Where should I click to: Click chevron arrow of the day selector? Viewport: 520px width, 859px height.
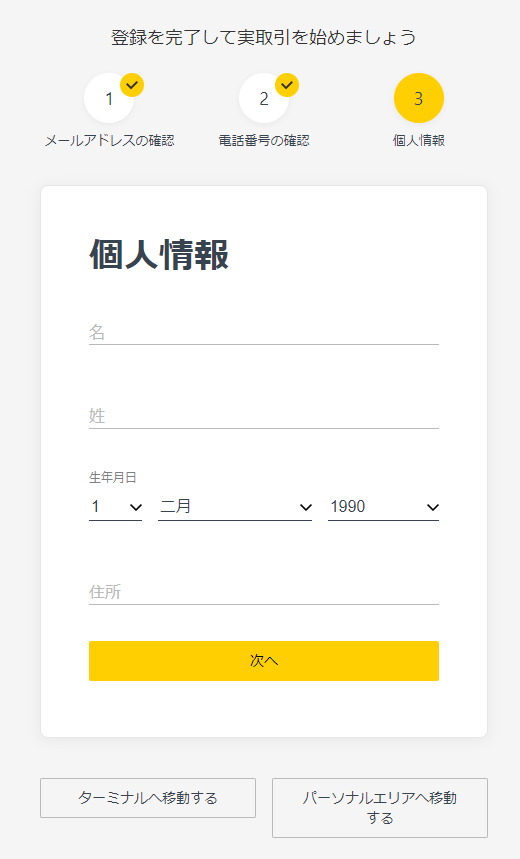[135, 507]
